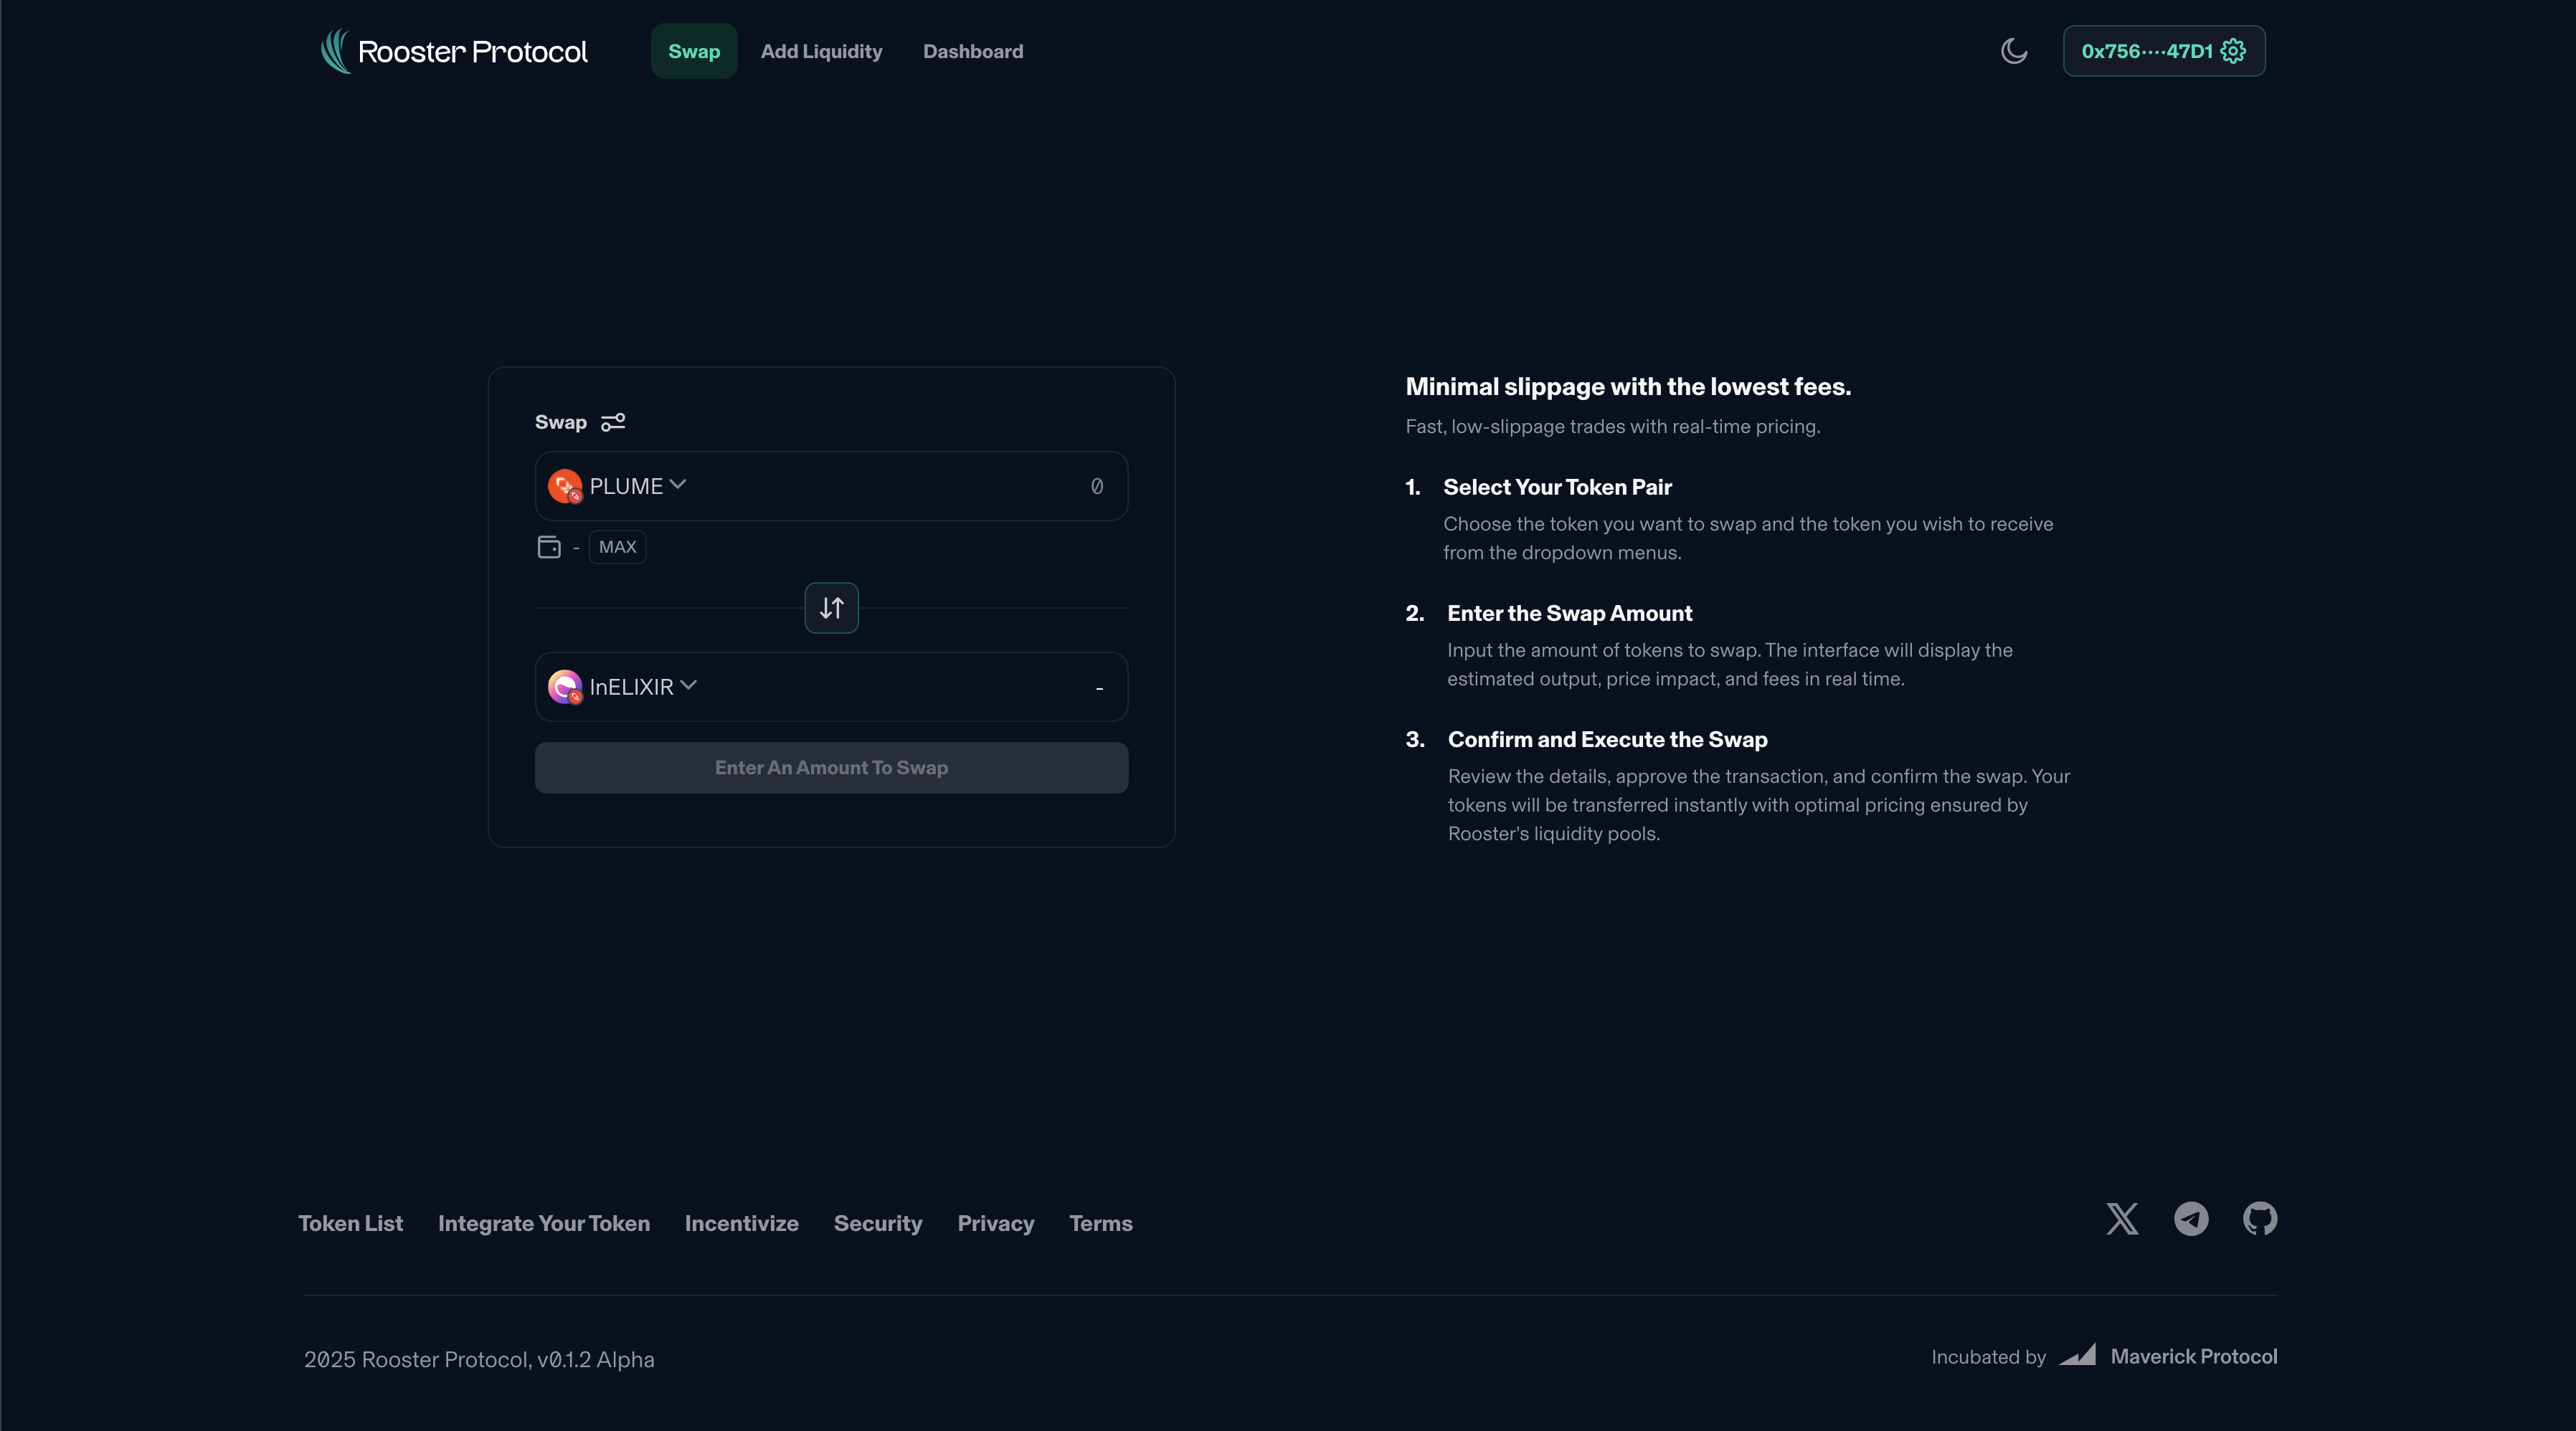Toggle dark mode moon icon
2576x1431 pixels.
tap(2013, 51)
